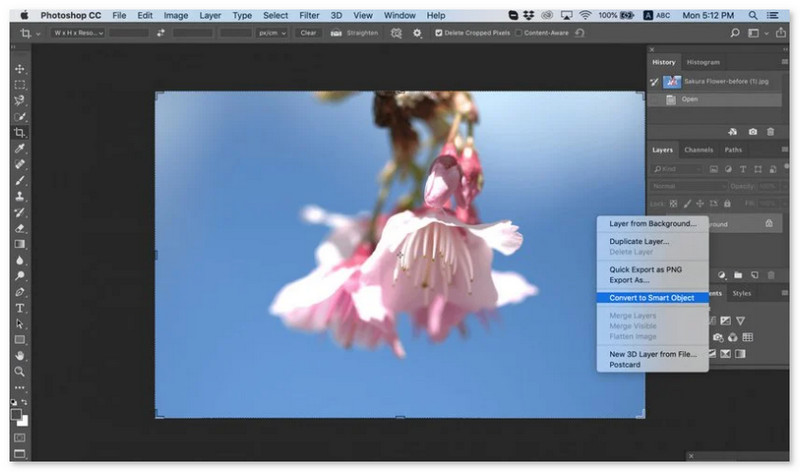Select the Healing Brush tool
This screenshot has width=800, height=472.
[20, 164]
